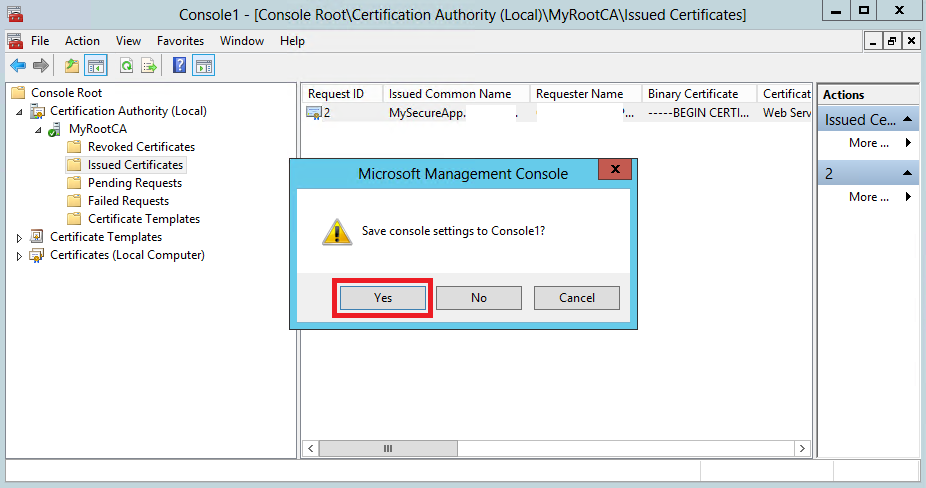Click the Refresh toolbar icon

126,66
